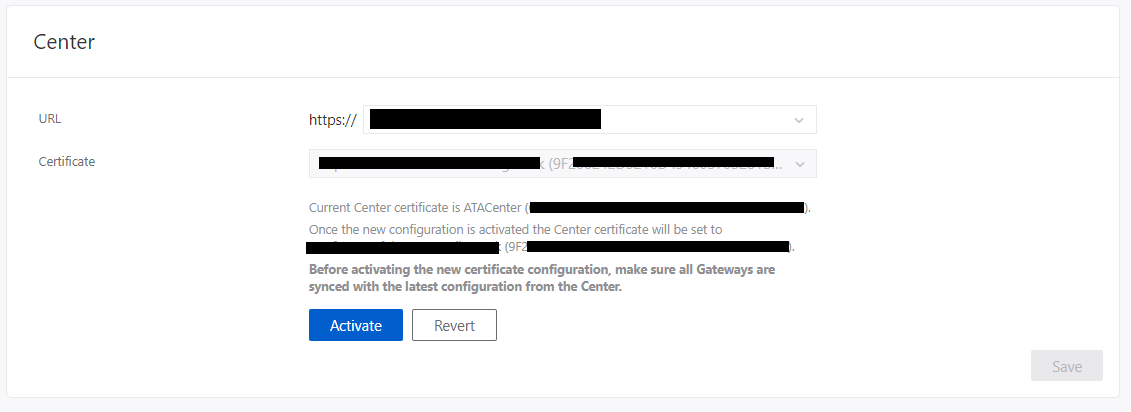
Task: Click the Certificate field label
Action: 67,161
